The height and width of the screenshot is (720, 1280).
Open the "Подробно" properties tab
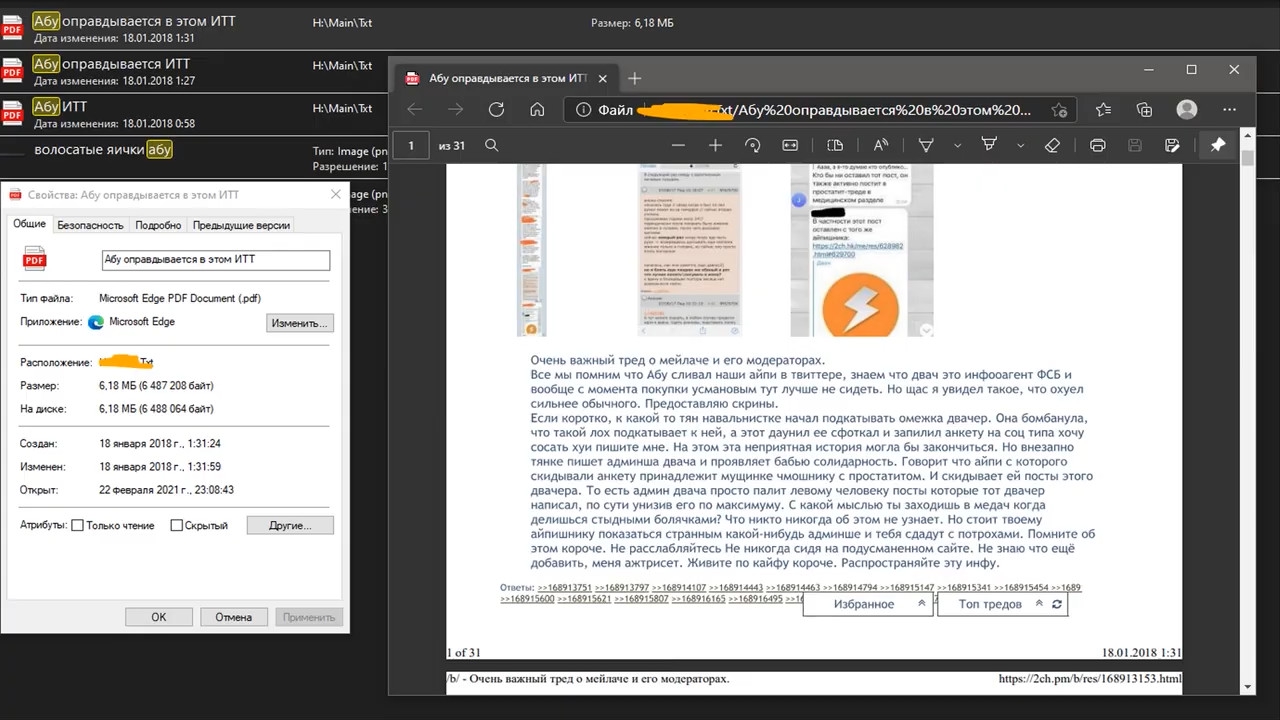(158, 225)
